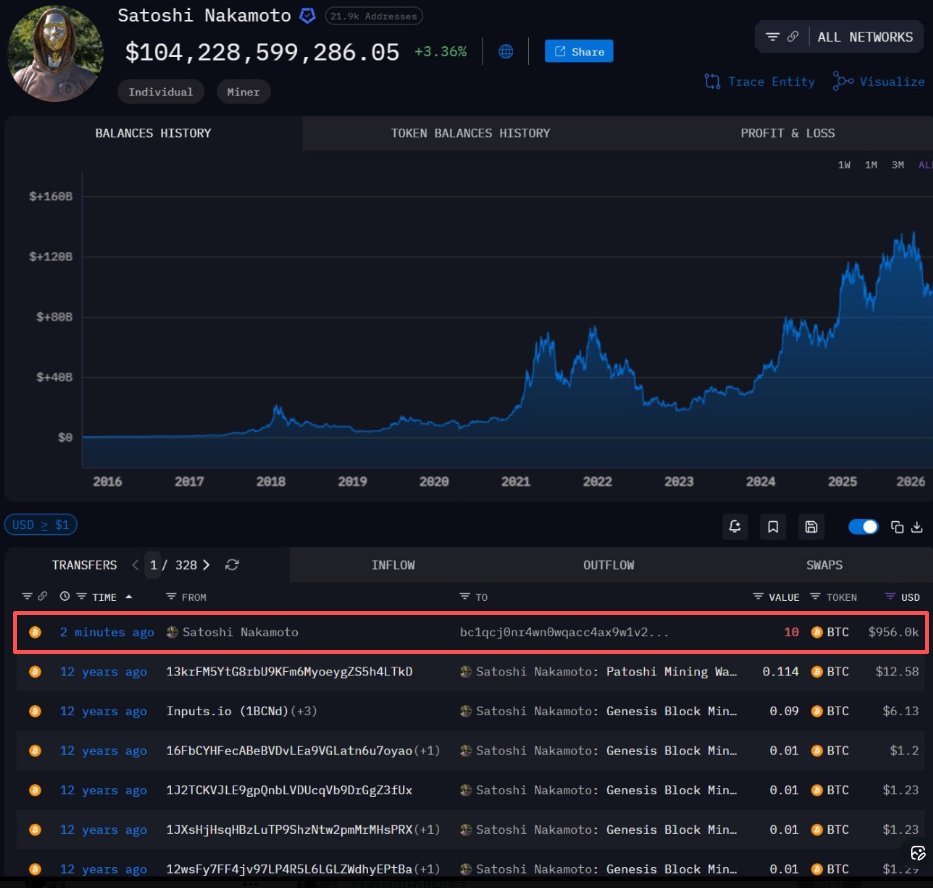Open the TO column filter

coord(465,596)
